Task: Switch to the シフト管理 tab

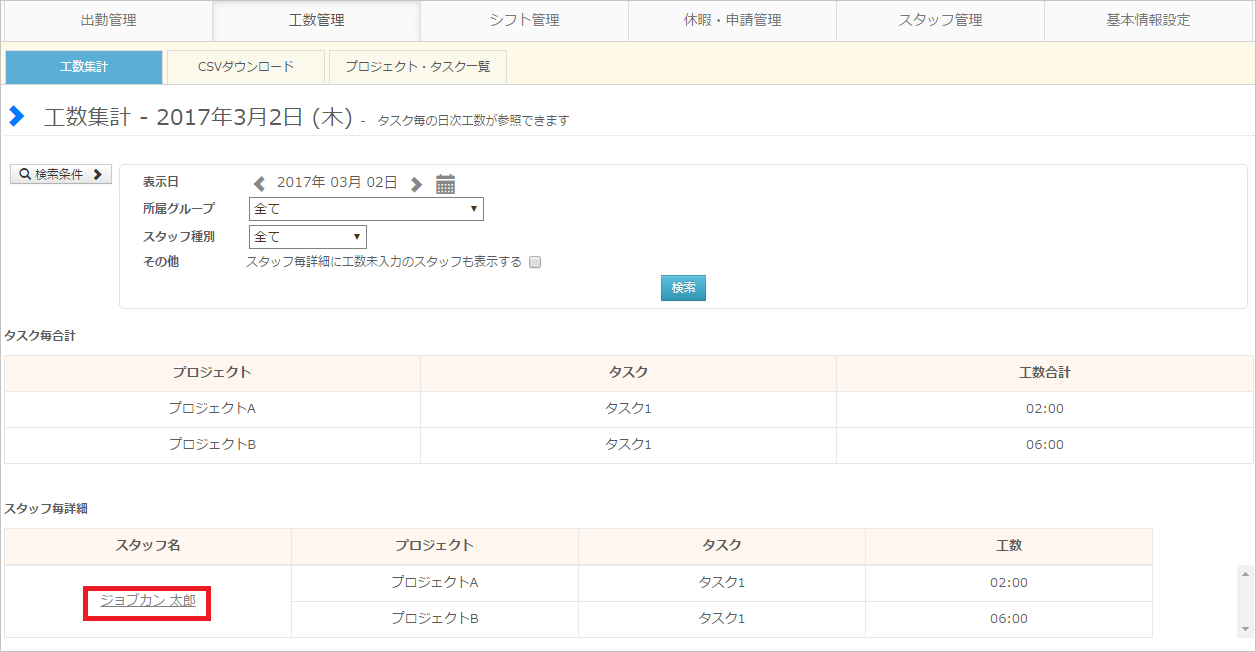Action: pyautogui.click(x=524, y=20)
